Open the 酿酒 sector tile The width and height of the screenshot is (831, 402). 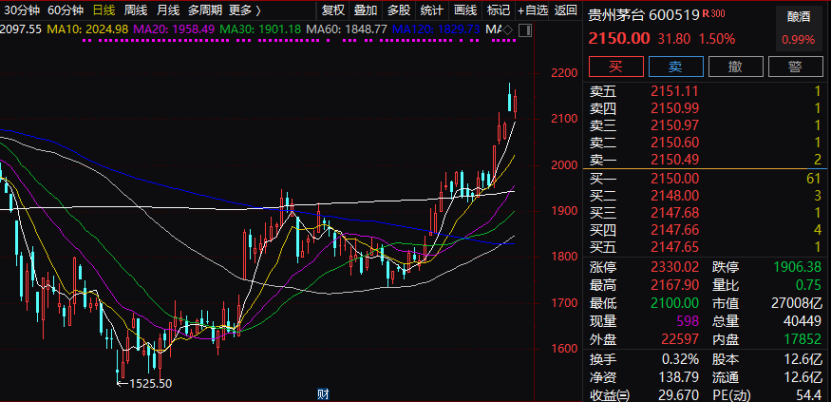click(799, 28)
